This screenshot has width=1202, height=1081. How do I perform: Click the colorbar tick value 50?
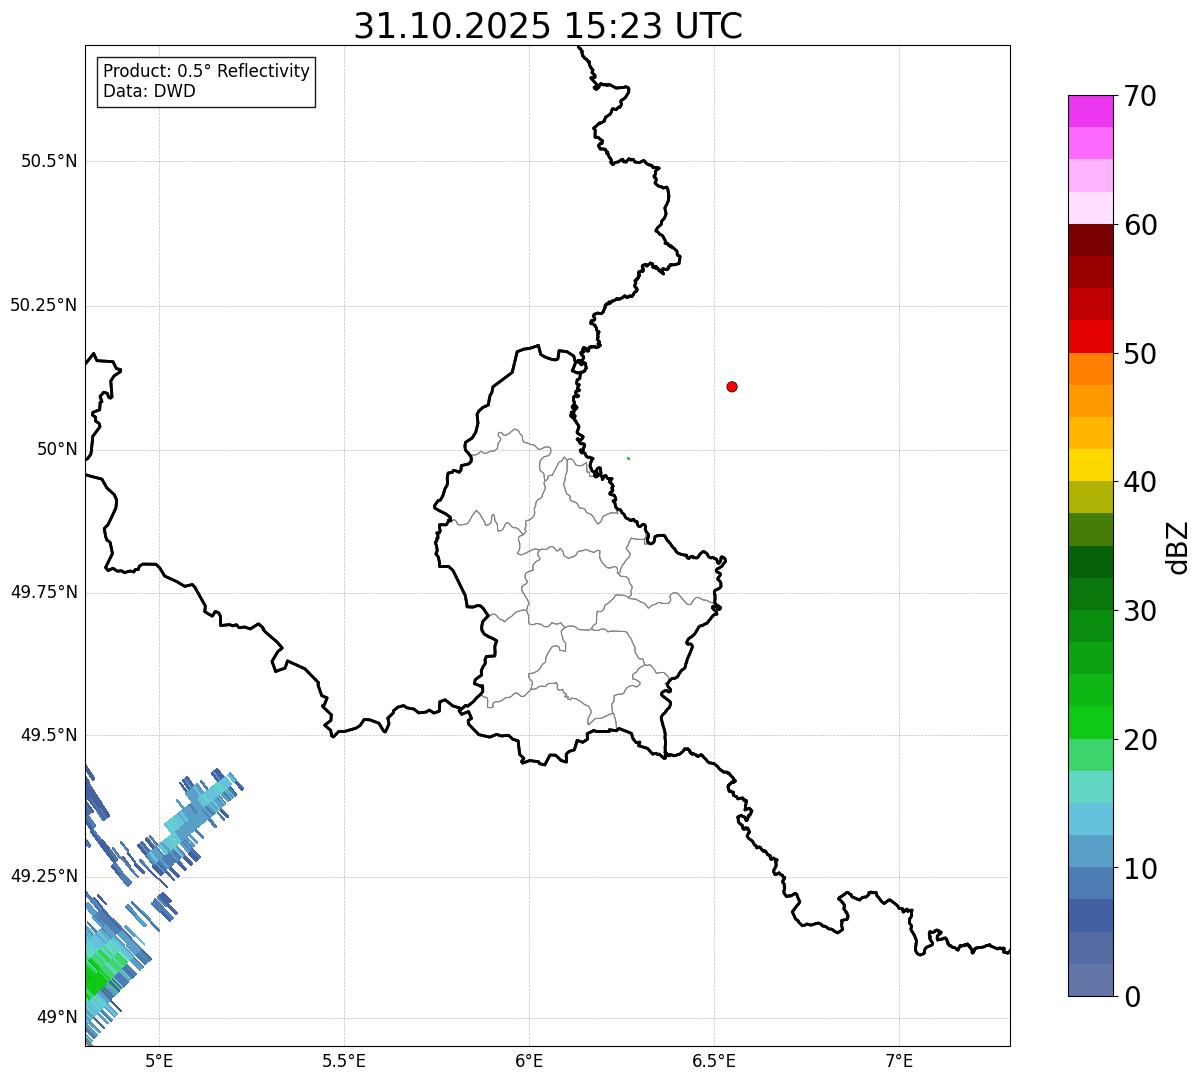(x=1140, y=354)
